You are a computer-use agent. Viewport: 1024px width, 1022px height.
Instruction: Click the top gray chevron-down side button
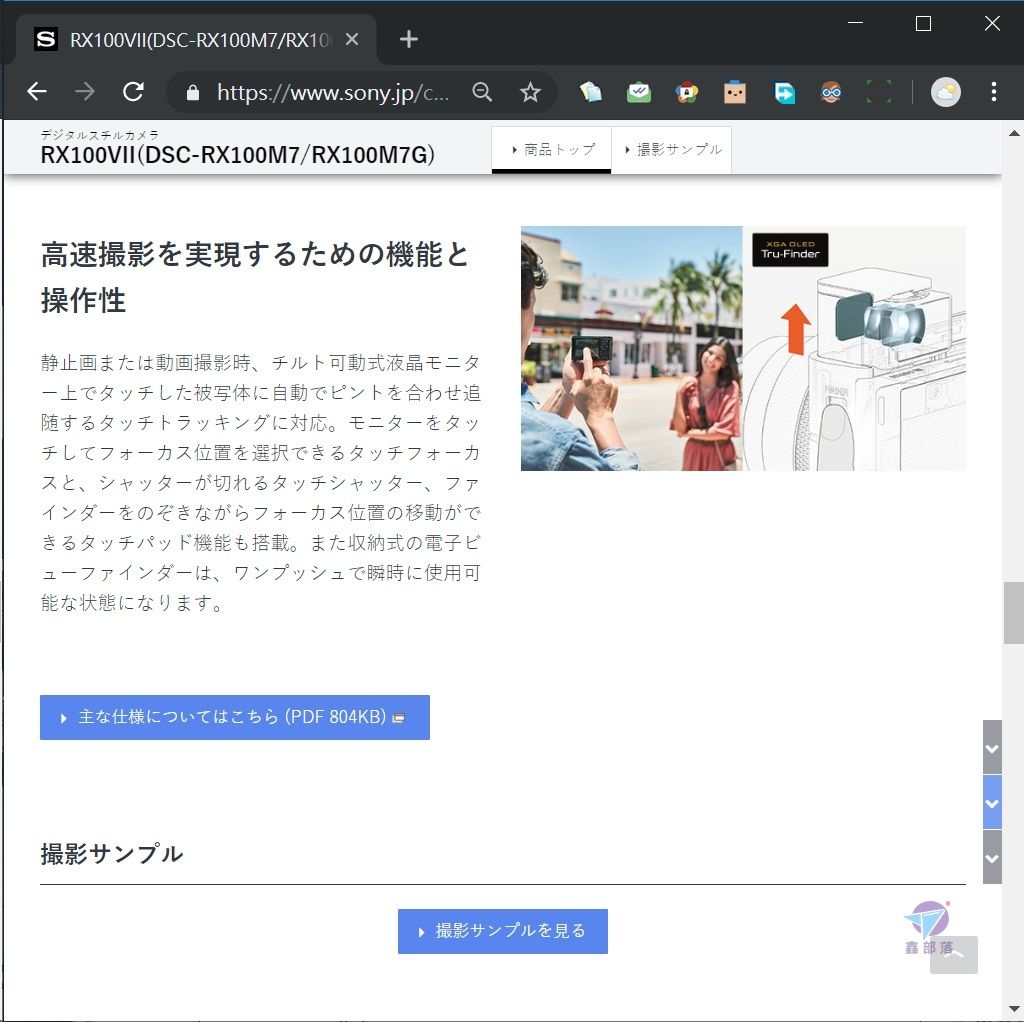tap(992, 748)
